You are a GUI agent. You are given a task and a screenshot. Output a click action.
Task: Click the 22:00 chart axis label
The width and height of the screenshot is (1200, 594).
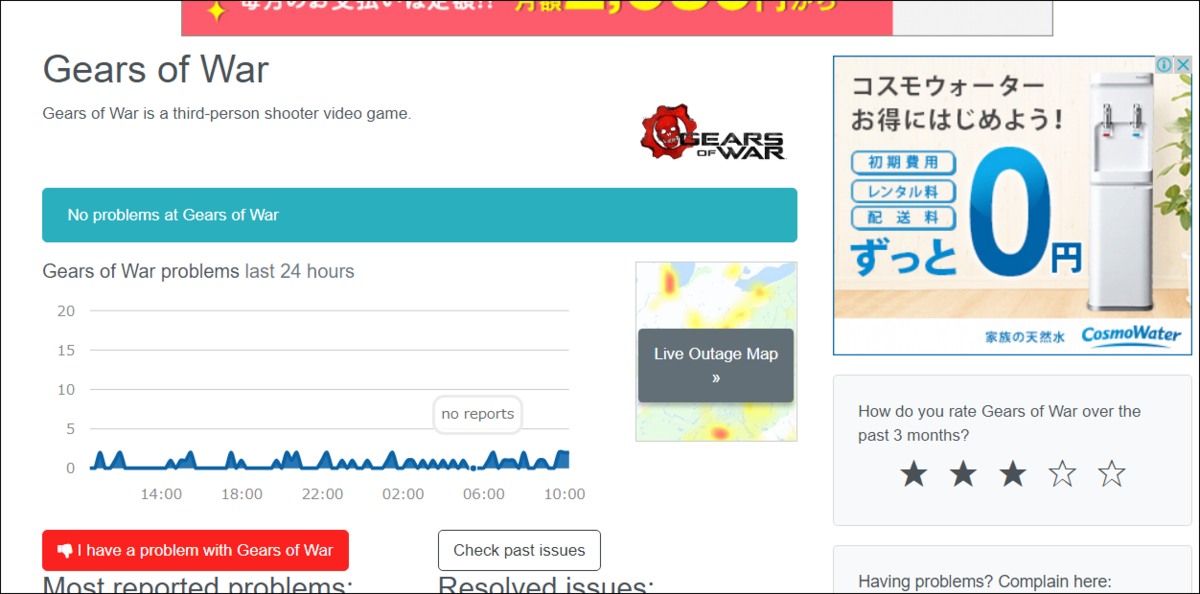tap(322, 494)
